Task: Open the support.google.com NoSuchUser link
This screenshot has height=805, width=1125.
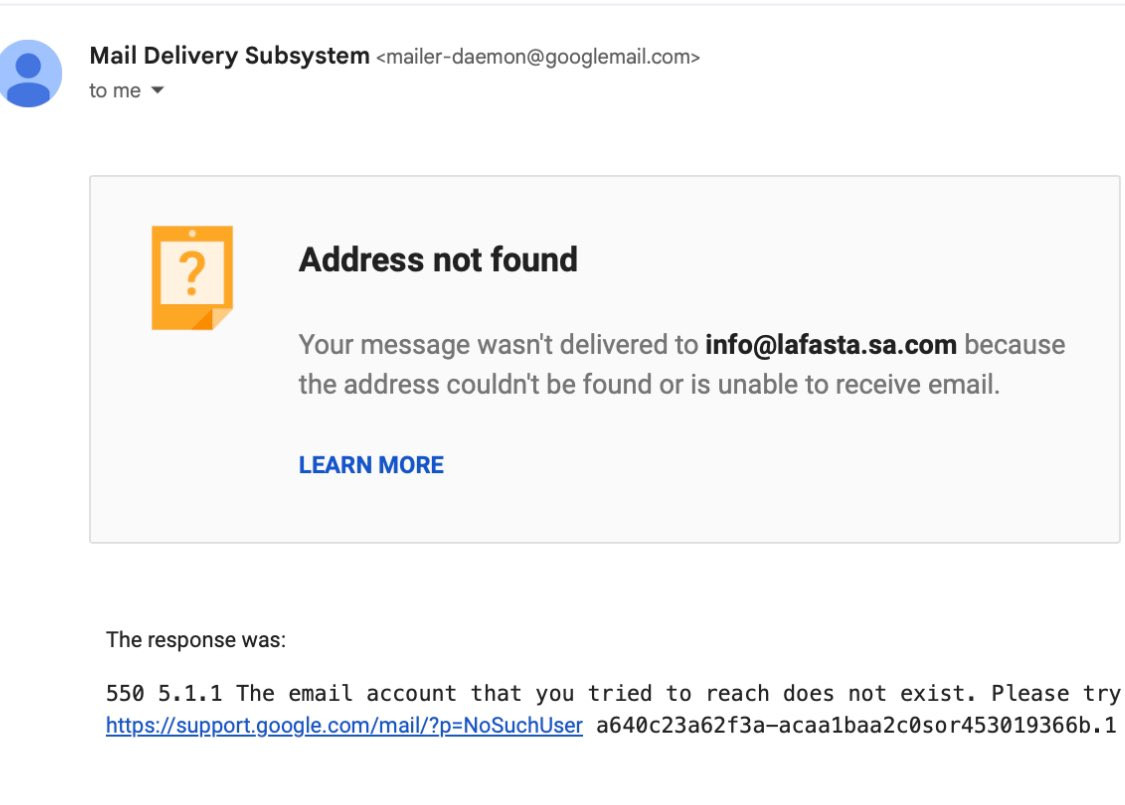Action: (x=344, y=726)
